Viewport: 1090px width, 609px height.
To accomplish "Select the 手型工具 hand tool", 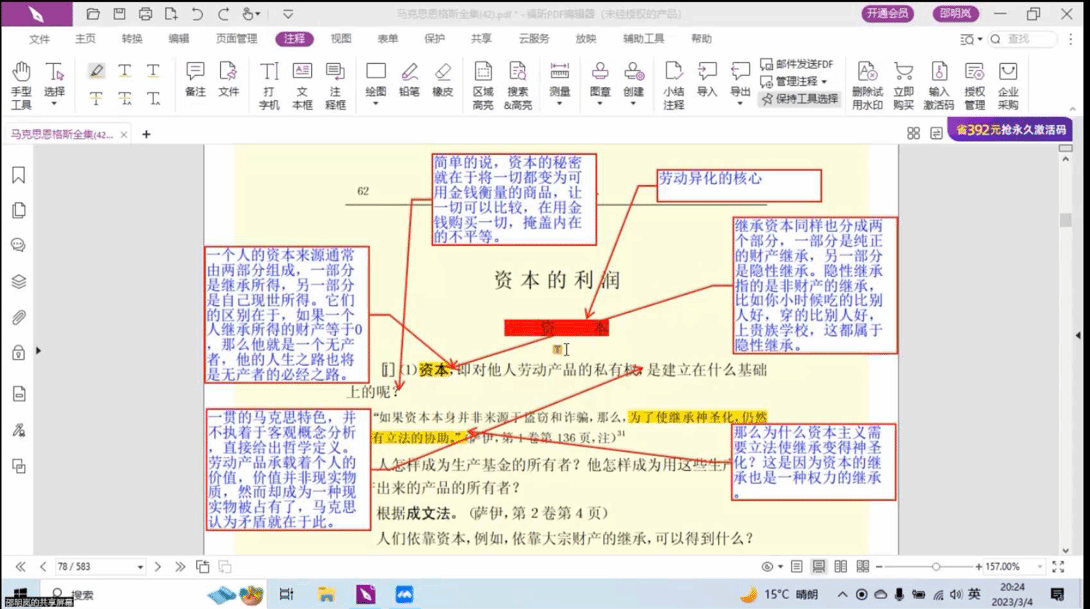I will click(21, 84).
